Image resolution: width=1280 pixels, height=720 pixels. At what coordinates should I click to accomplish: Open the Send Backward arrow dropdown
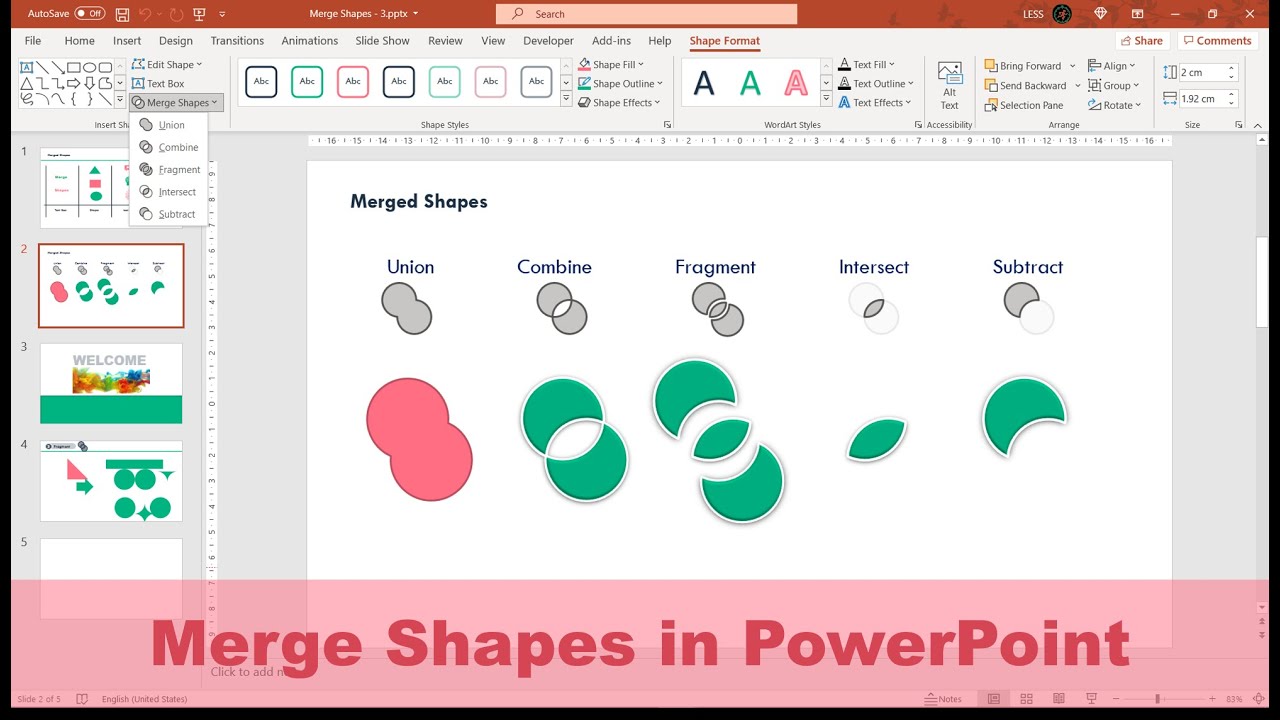click(x=1077, y=86)
